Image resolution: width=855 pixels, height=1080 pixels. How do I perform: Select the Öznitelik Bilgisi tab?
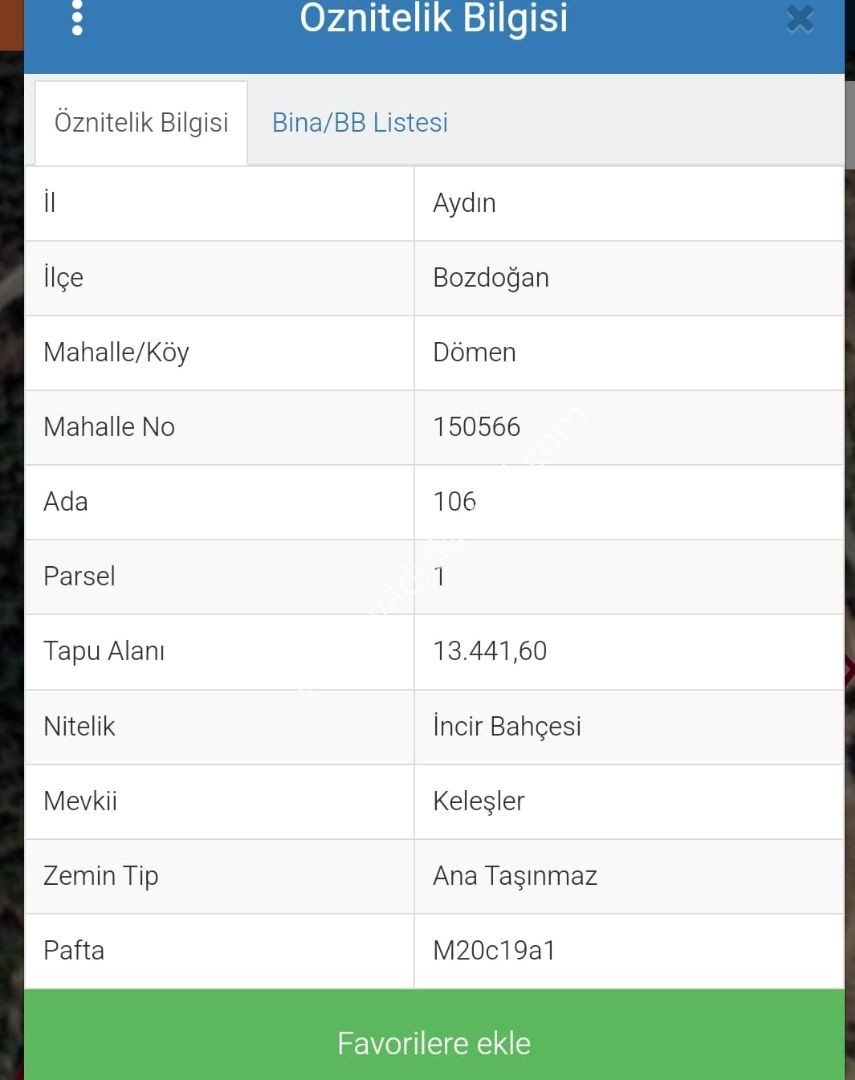[141, 123]
